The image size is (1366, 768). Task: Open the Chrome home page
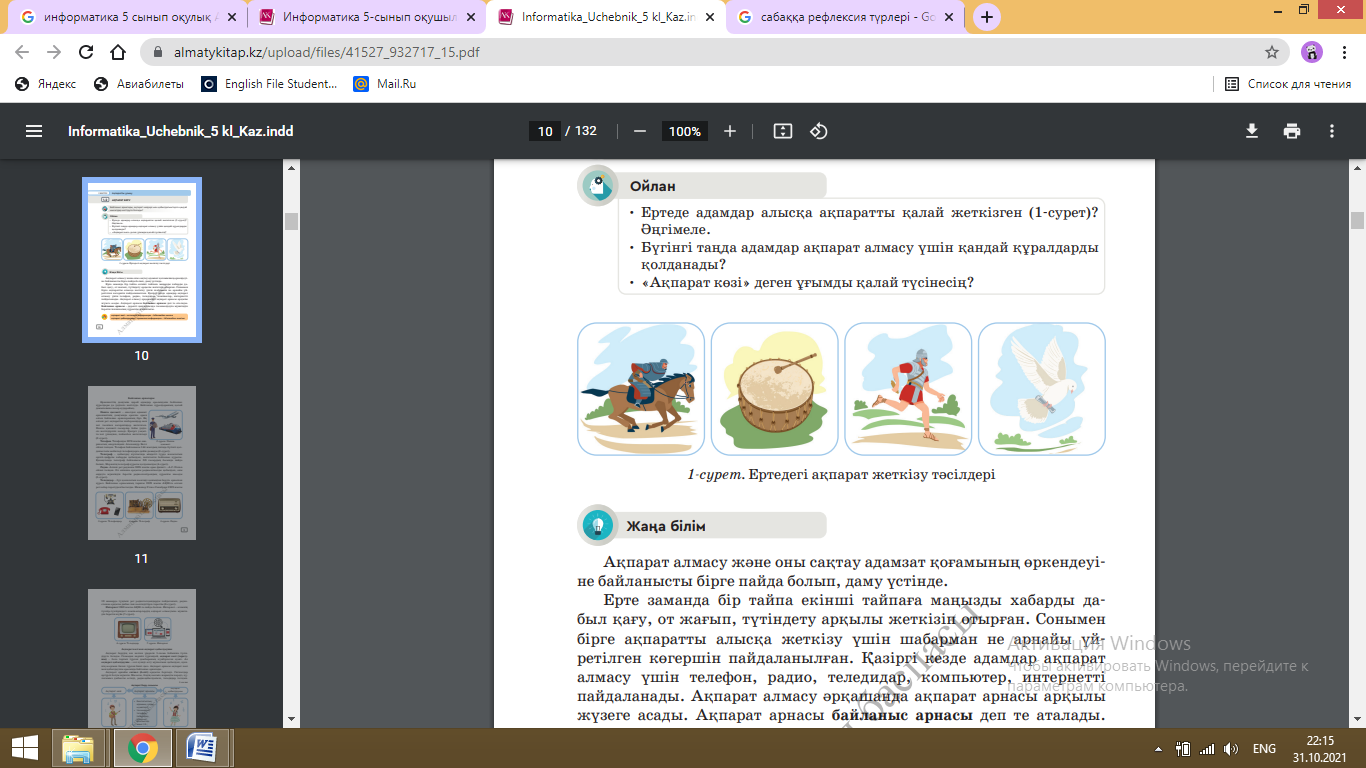[118, 52]
